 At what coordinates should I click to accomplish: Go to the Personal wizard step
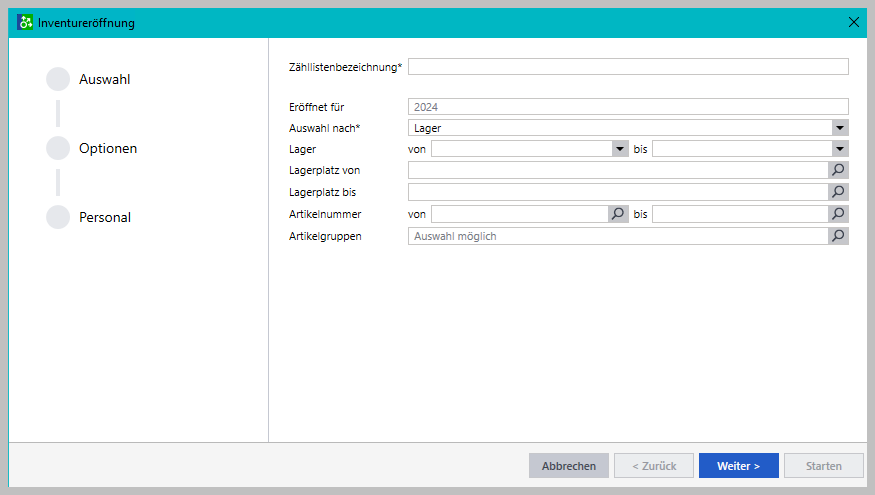pos(89,217)
